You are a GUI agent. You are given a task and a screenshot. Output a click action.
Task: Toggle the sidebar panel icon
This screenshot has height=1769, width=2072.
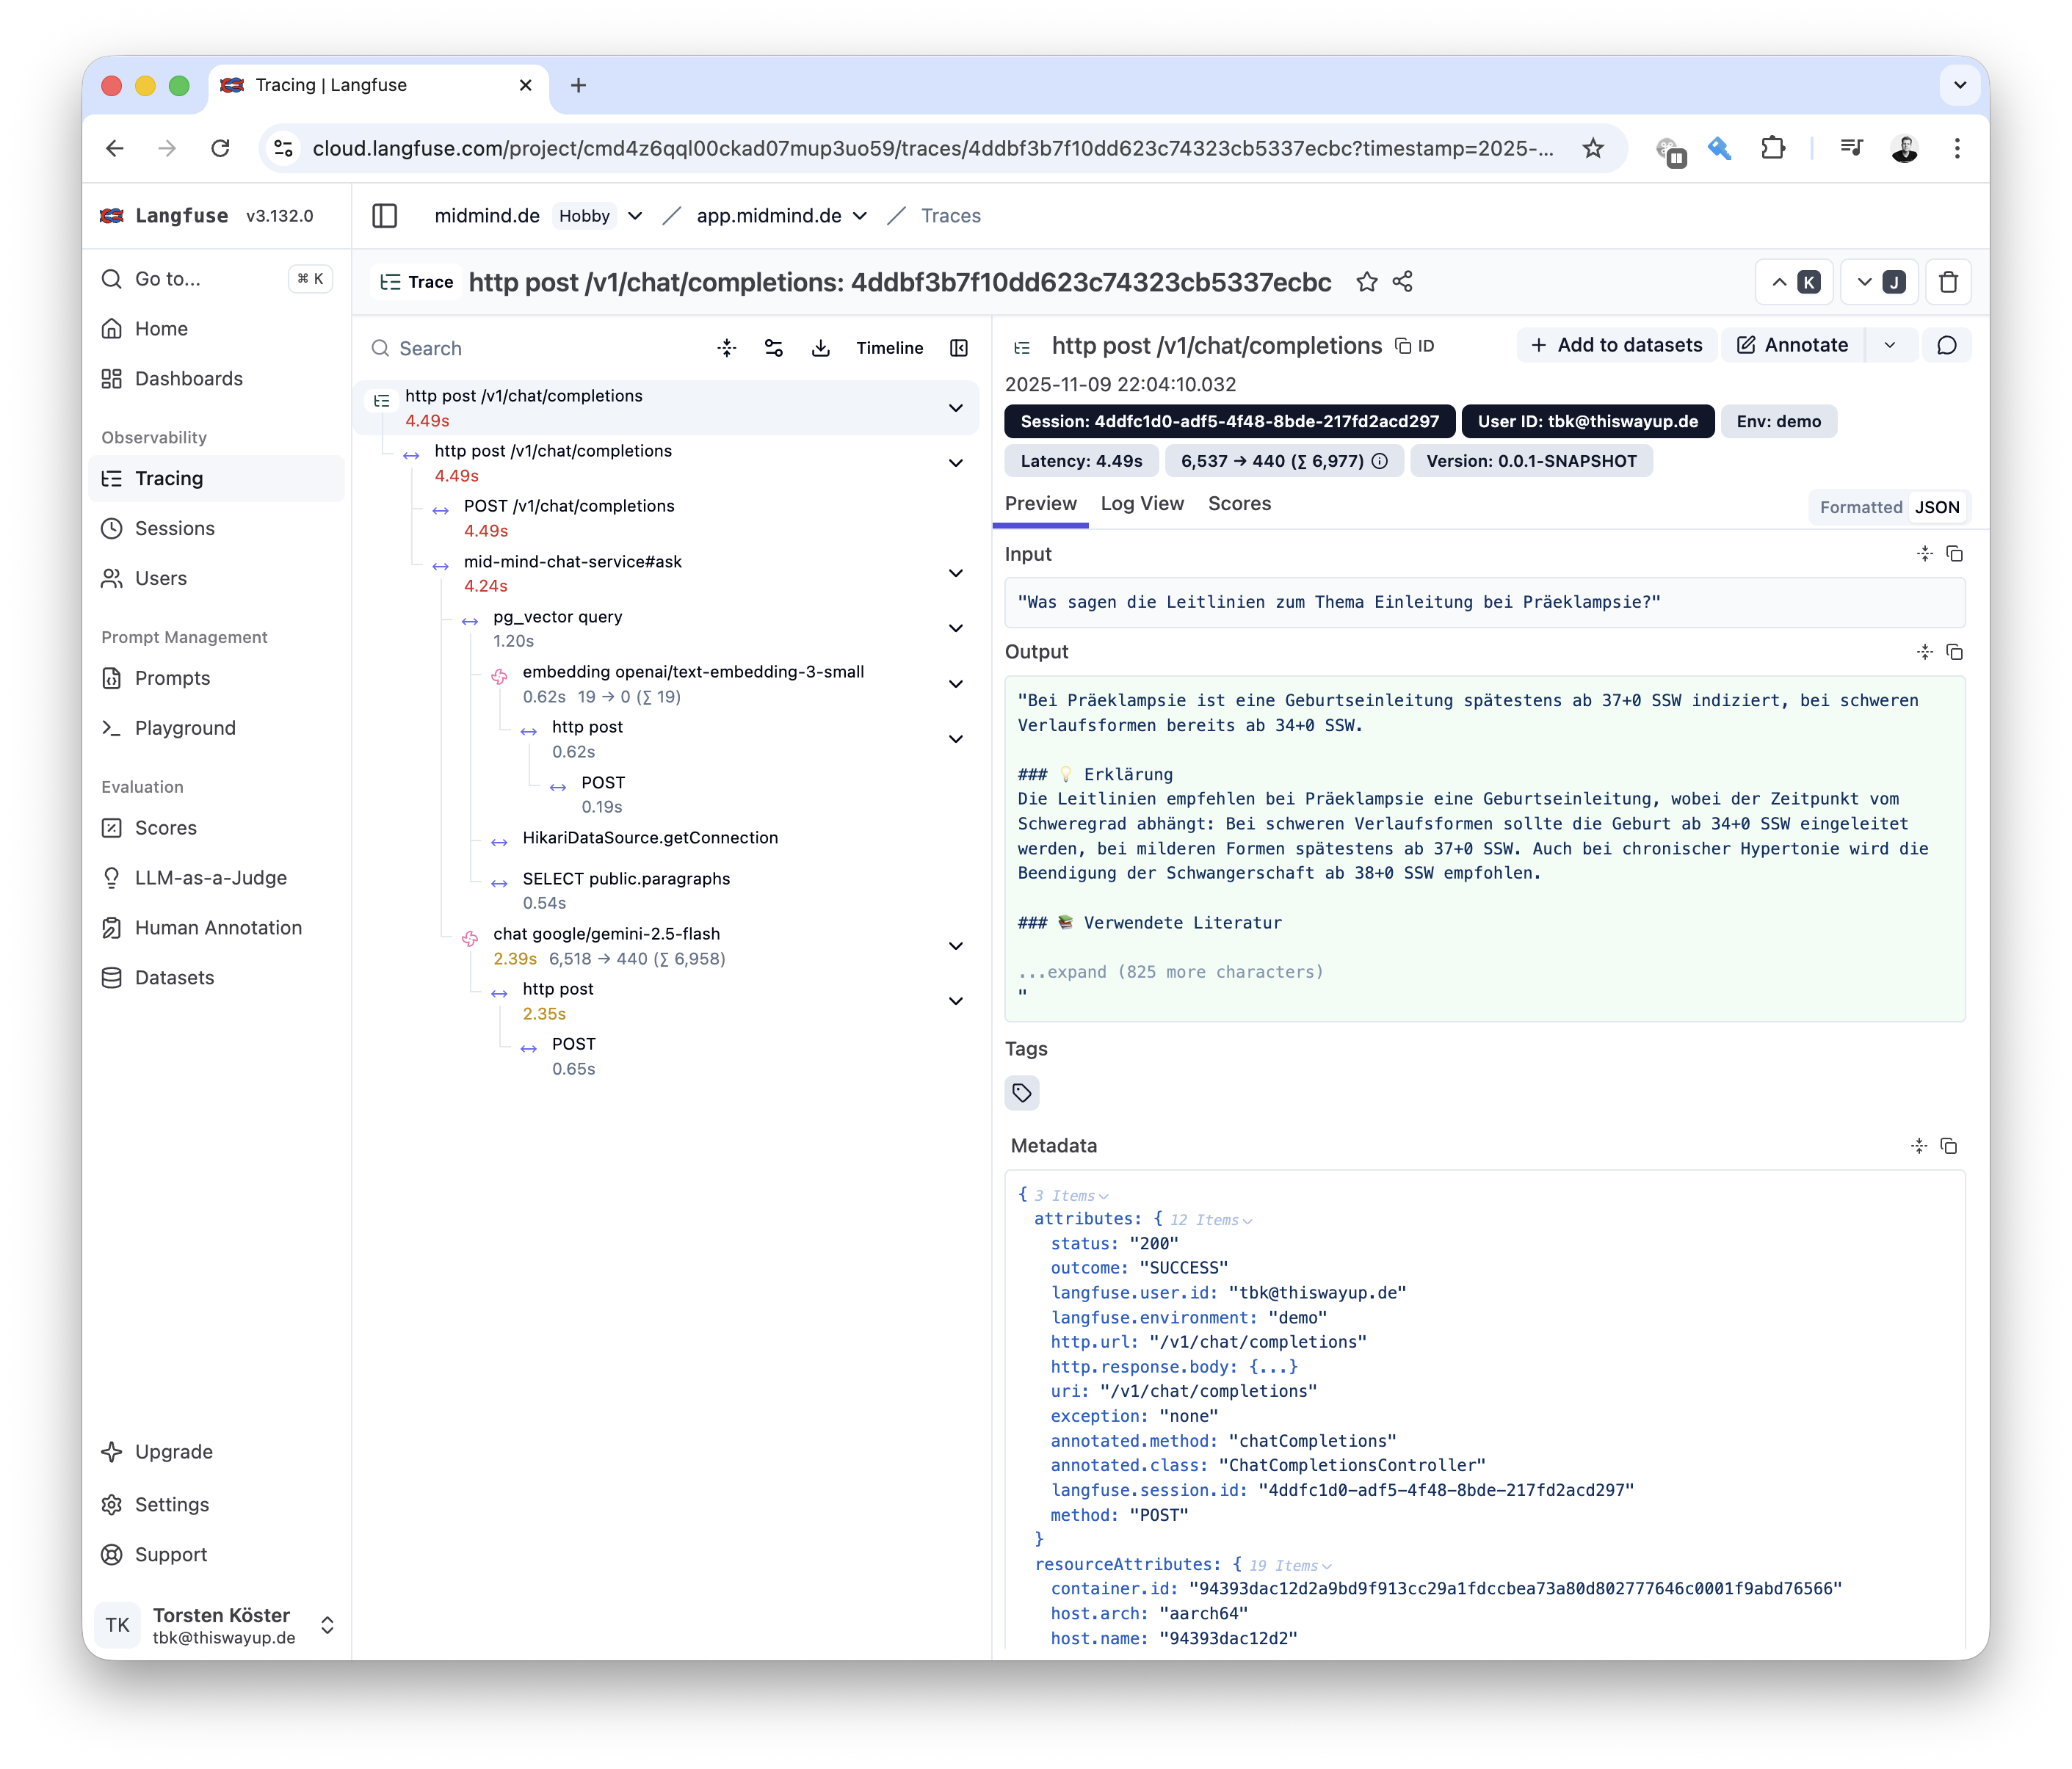click(385, 216)
